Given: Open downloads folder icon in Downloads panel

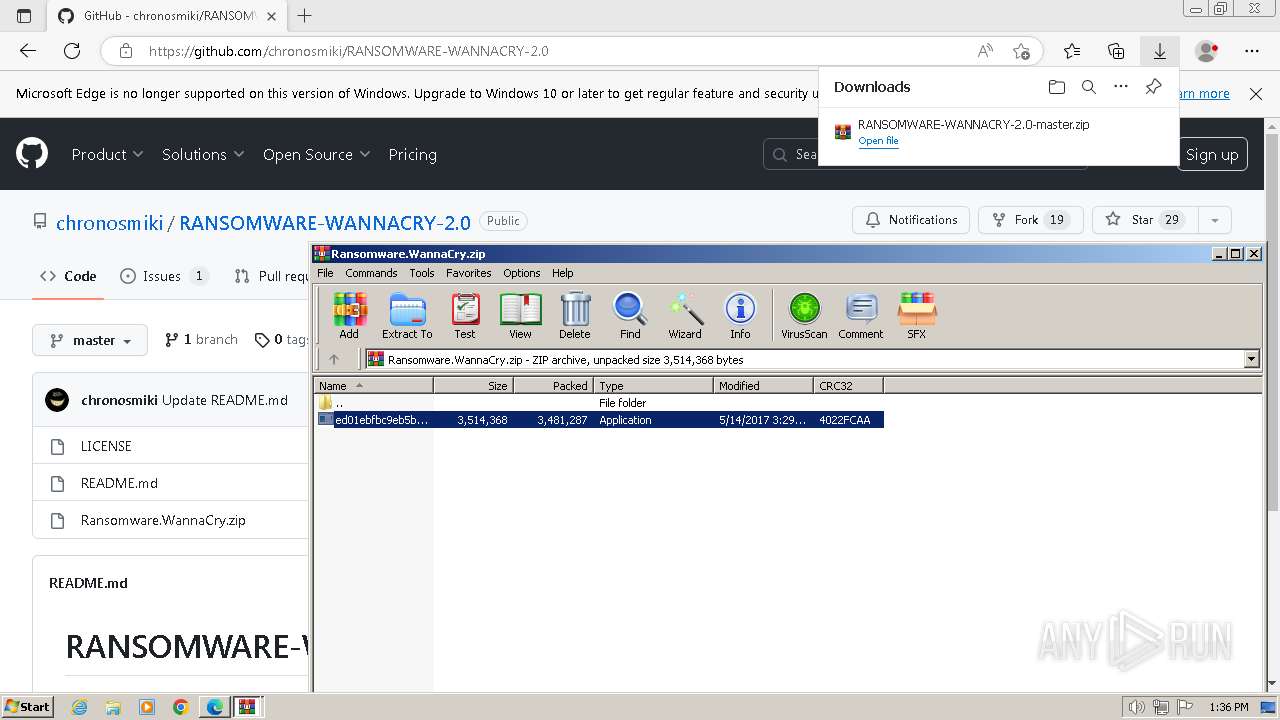Looking at the screenshot, I should (1057, 87).
